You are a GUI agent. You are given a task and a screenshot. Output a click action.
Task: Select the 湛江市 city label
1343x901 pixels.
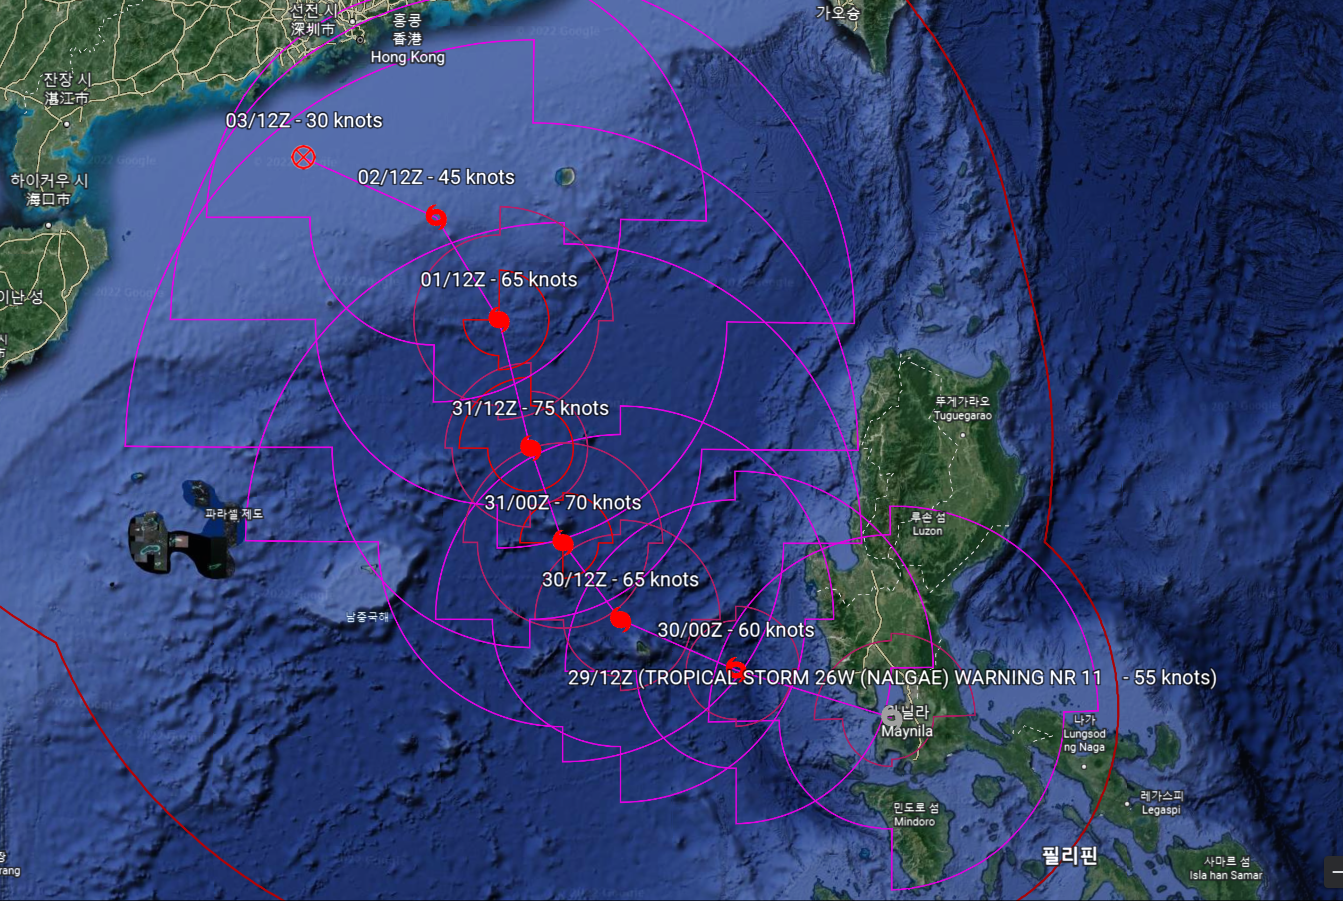67,98
